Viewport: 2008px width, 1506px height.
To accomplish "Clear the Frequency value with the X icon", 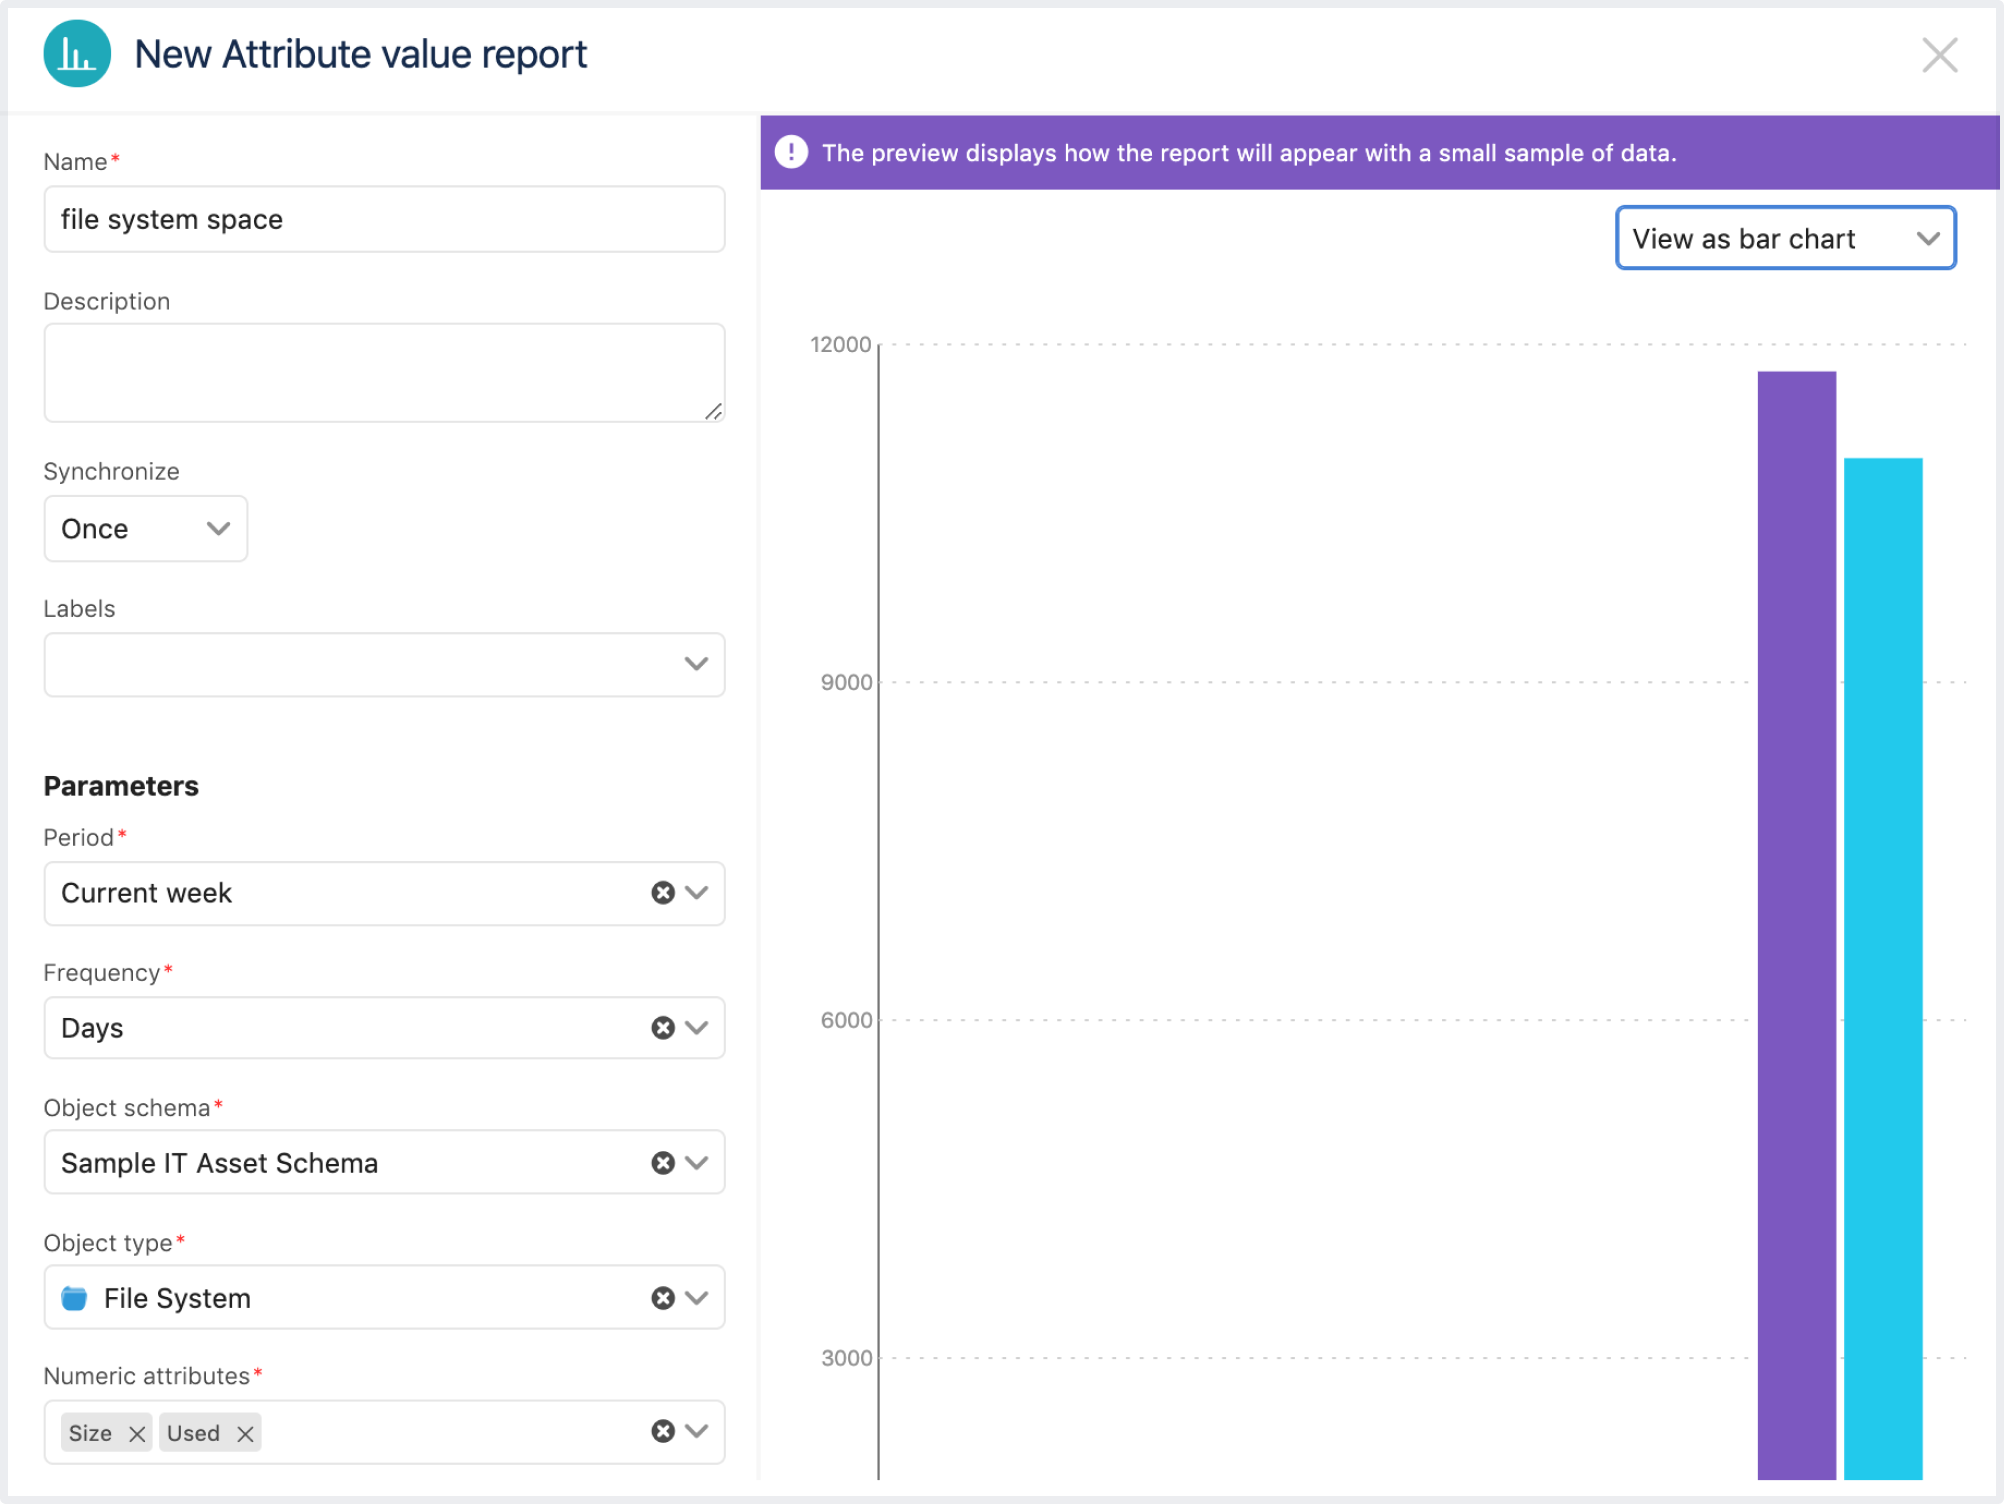I will (664, 1029).
